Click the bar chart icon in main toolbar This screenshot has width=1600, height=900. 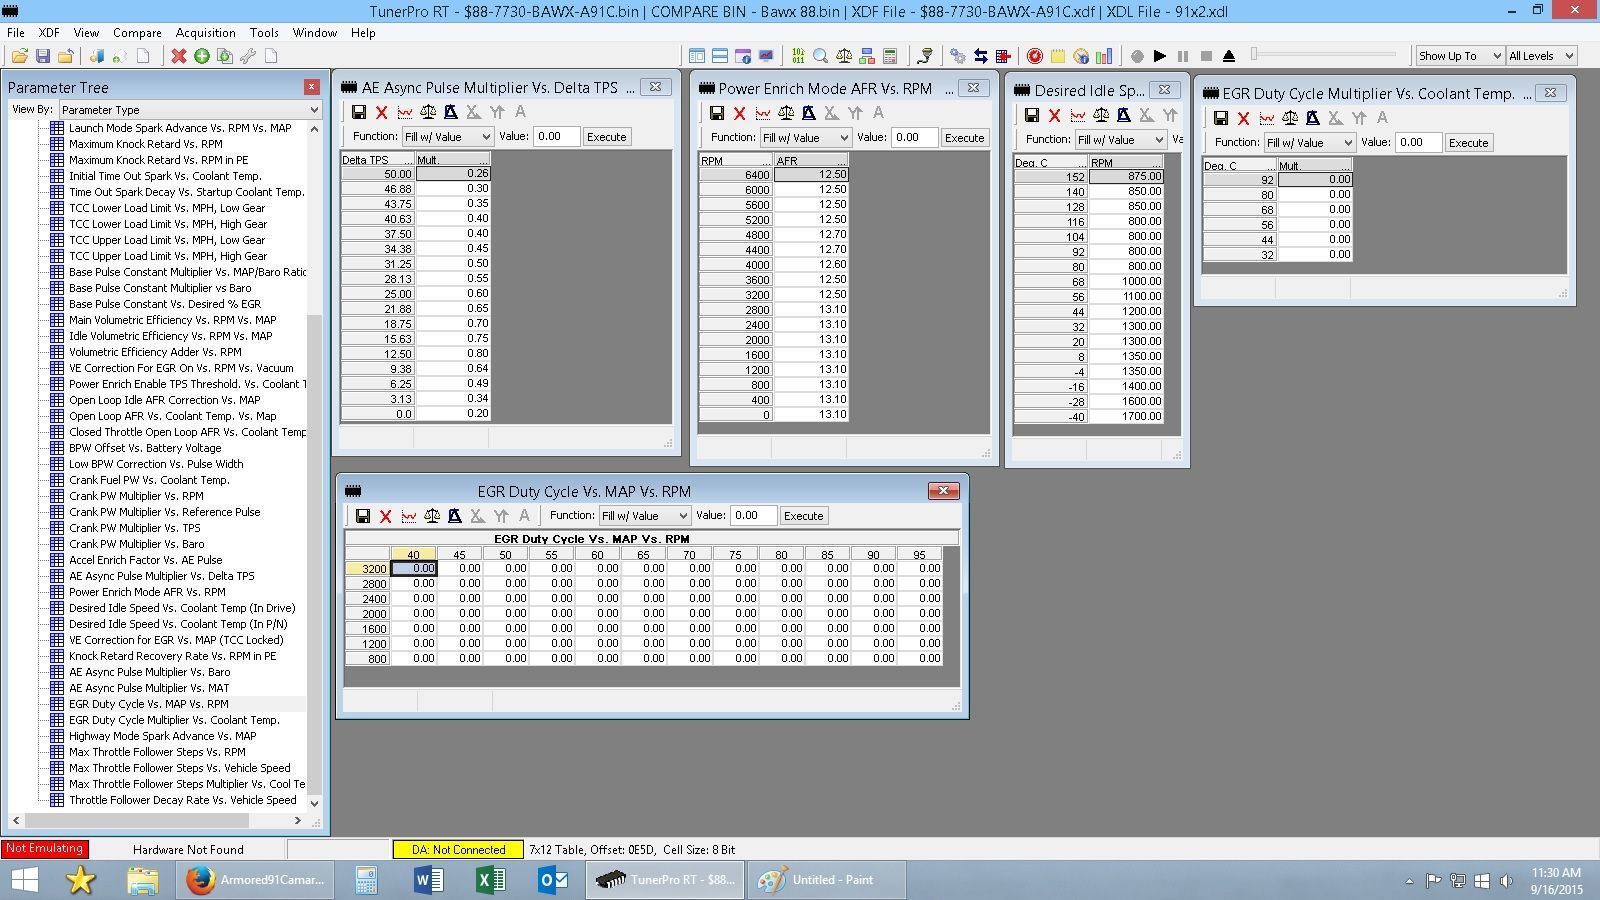click(1104, 56)
